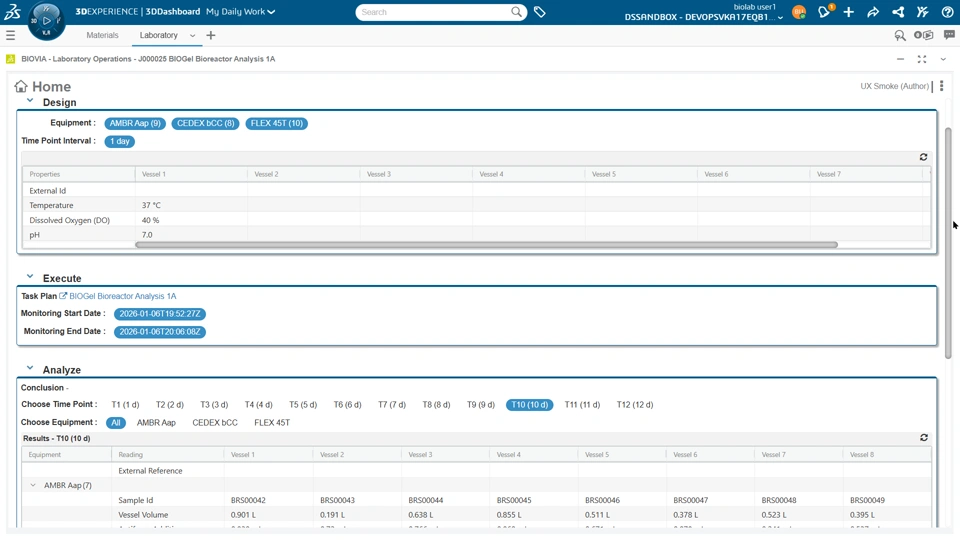Select time point T1 (1 d)
Image resolution: width=960 pixels, height=540 pixels.
click(125, 405)
